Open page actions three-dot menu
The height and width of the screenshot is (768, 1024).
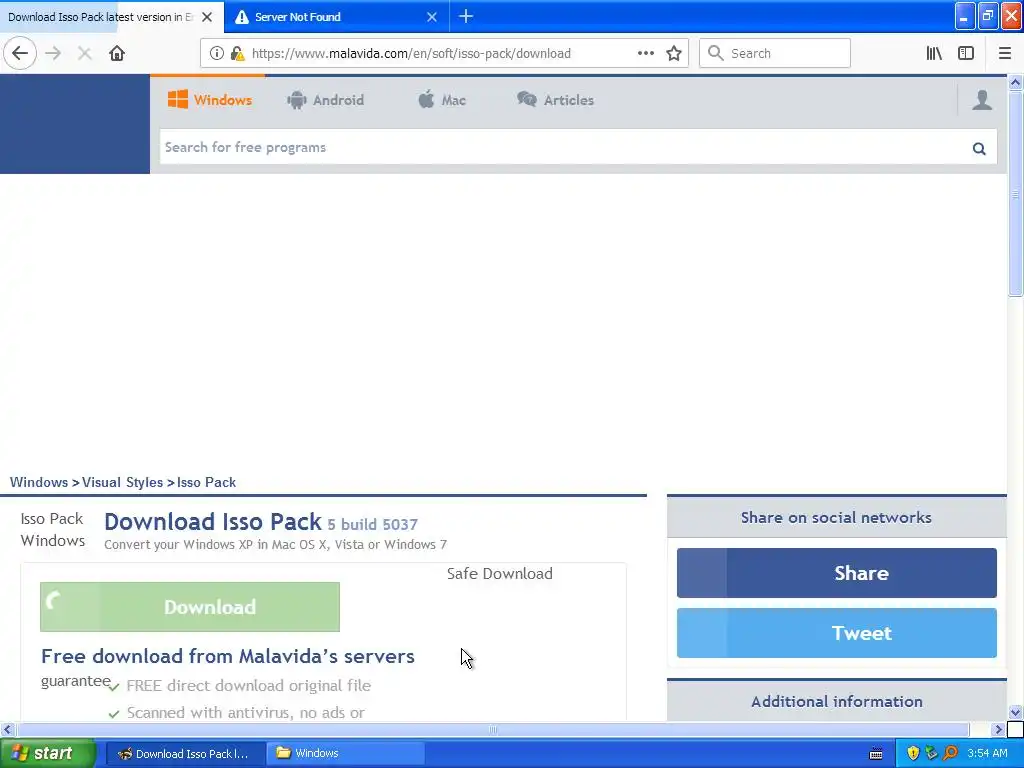point(645,54)
